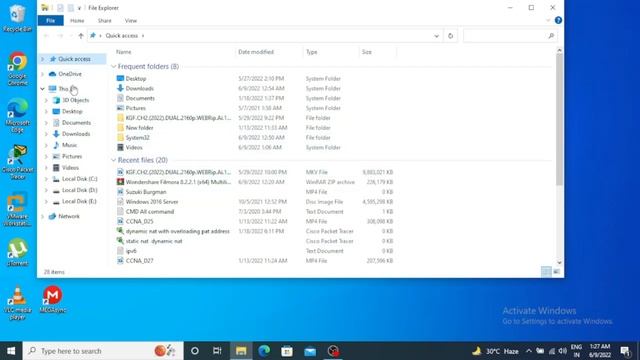This screenshot has height=360, width=640.
Task: Open the File ribbon tab
Action: point(51,20)
